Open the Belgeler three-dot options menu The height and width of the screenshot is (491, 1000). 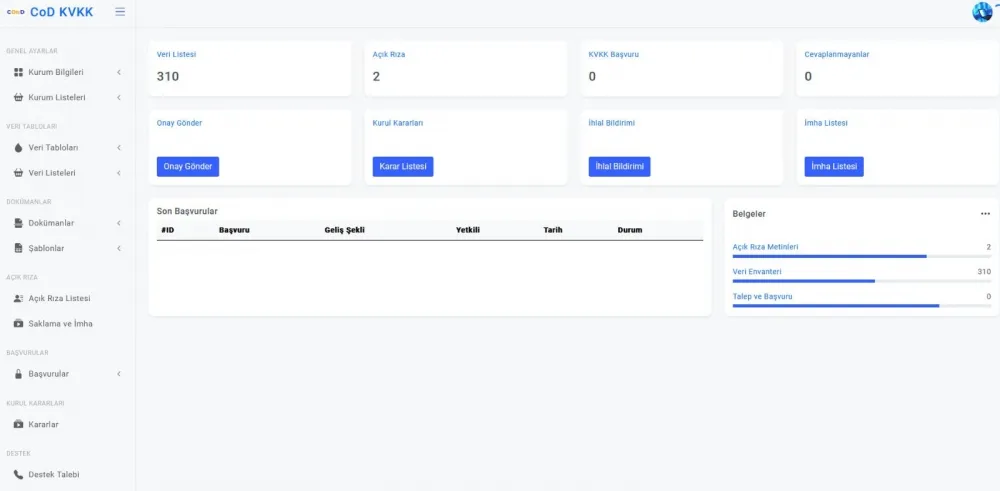[985, 214]
